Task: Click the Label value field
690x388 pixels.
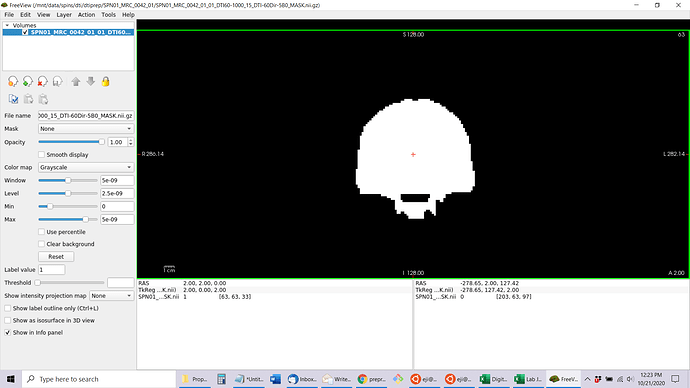Action: 51,270
